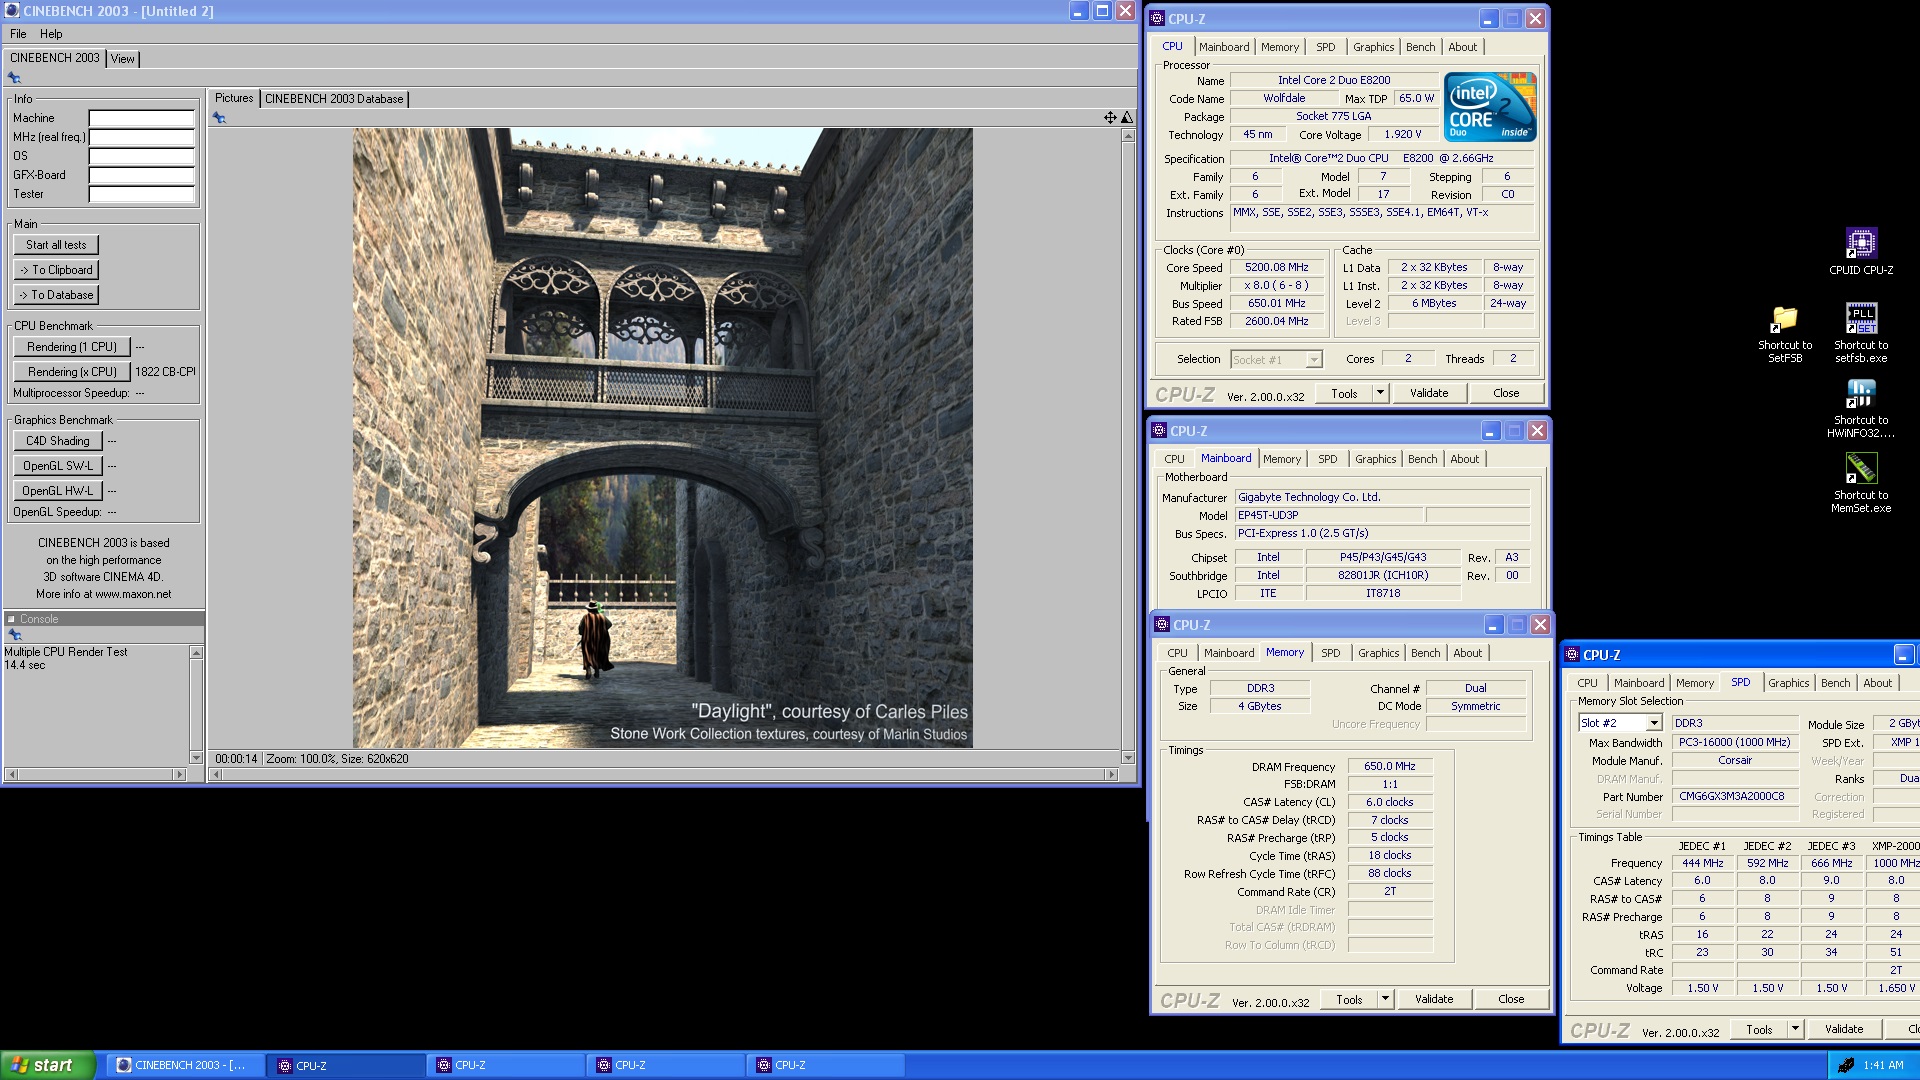Open the Socket #1 selection dropdown
The image size is (1920, 1080).
coord(1314,360)
